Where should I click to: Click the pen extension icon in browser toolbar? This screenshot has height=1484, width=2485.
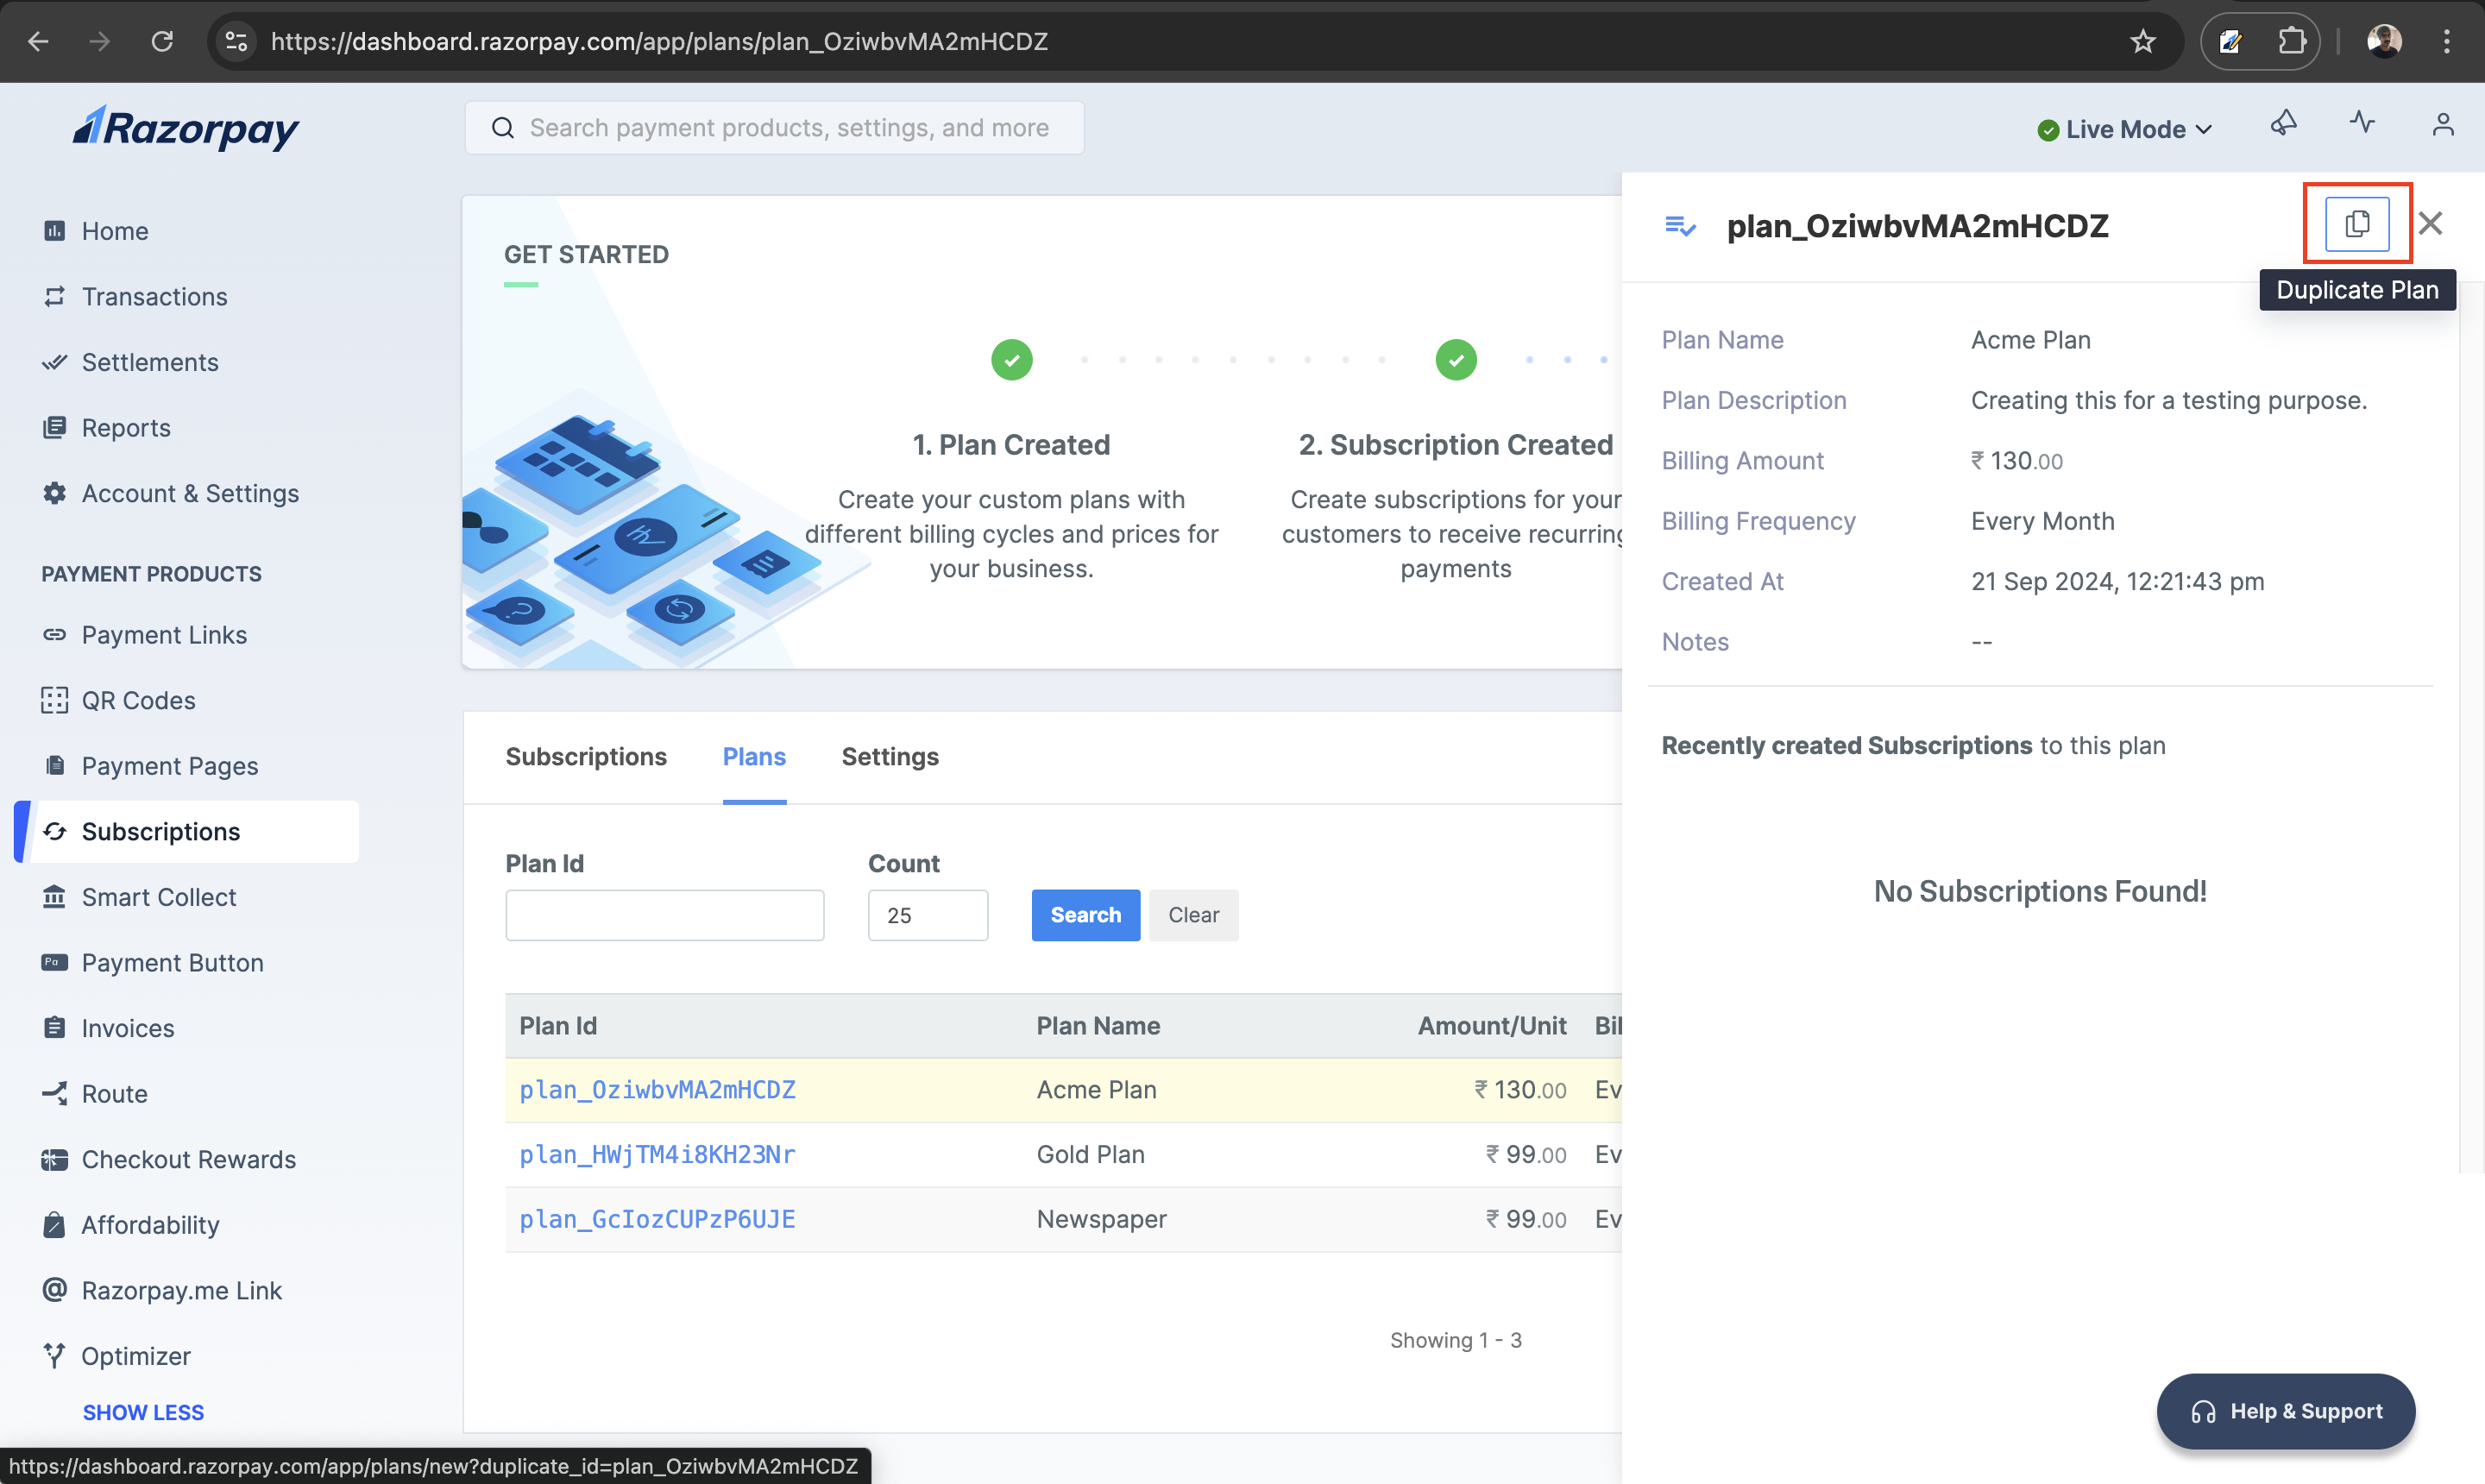pos(2230,41)
